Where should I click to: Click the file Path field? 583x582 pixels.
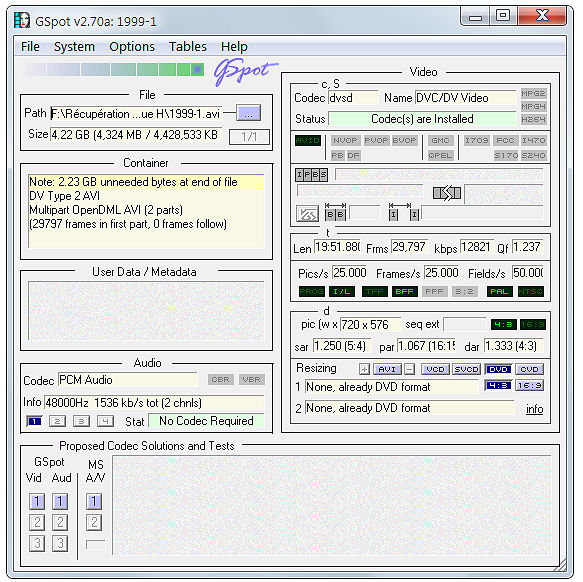click(136, 113)
